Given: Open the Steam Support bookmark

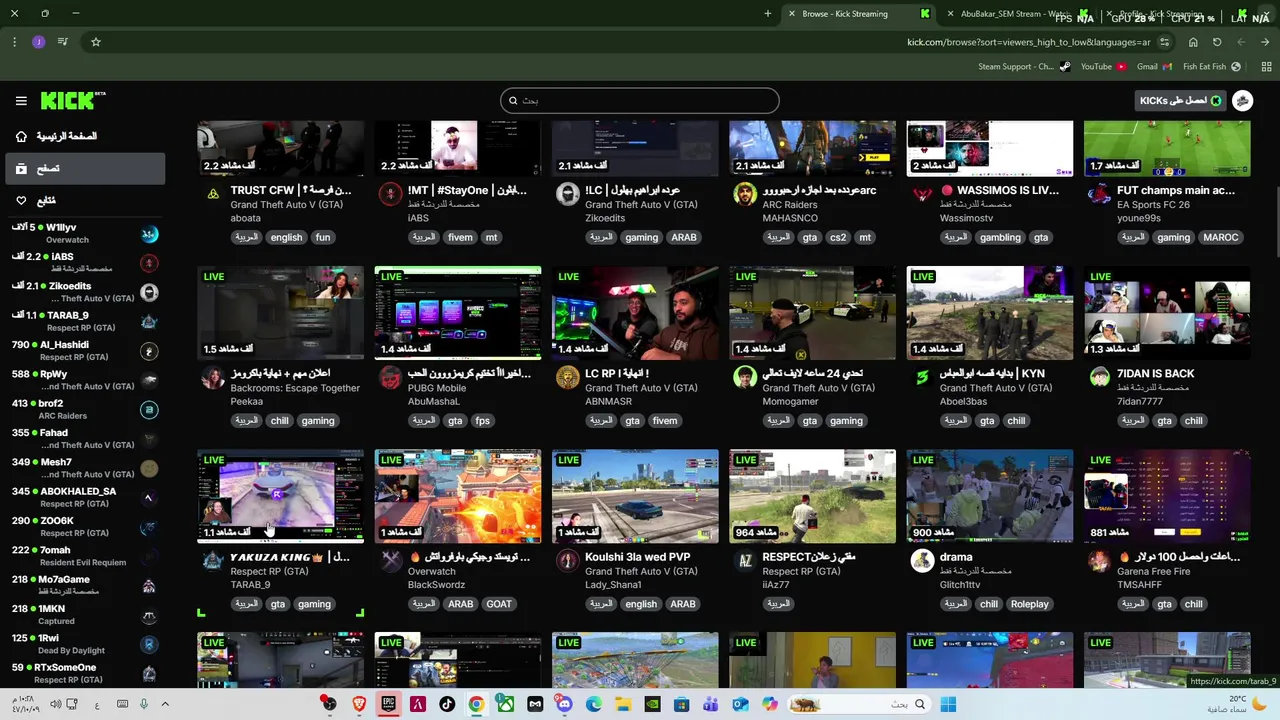Looking at the screenshot, I should click(x=1023, y=67).
